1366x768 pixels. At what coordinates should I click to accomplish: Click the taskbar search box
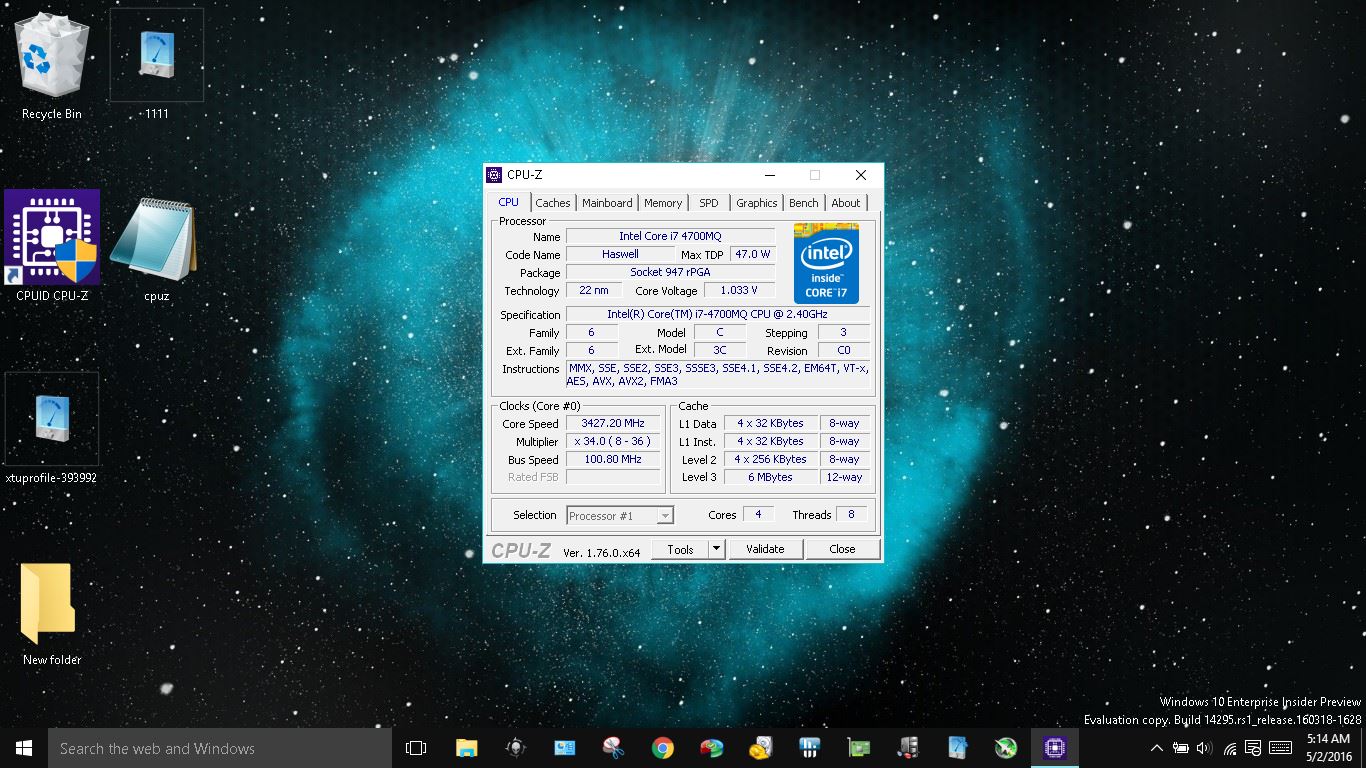(219, 748)
